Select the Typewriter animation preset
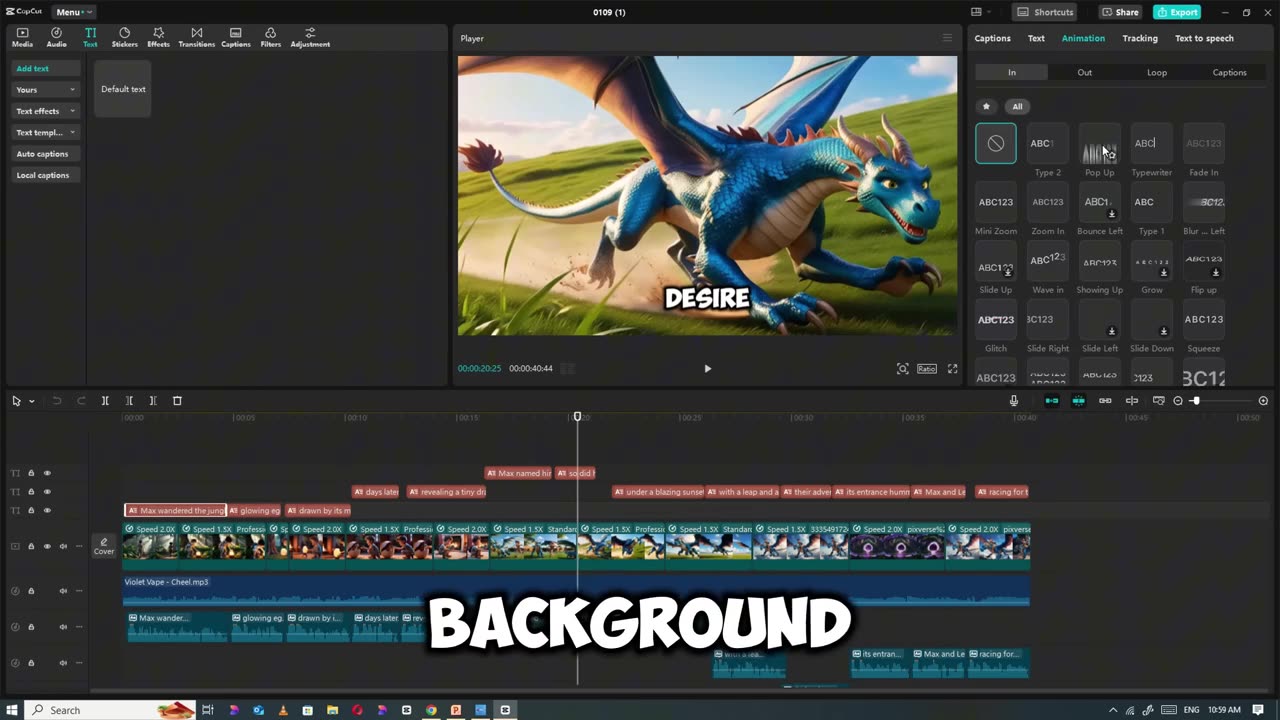 pos(1151,143)
